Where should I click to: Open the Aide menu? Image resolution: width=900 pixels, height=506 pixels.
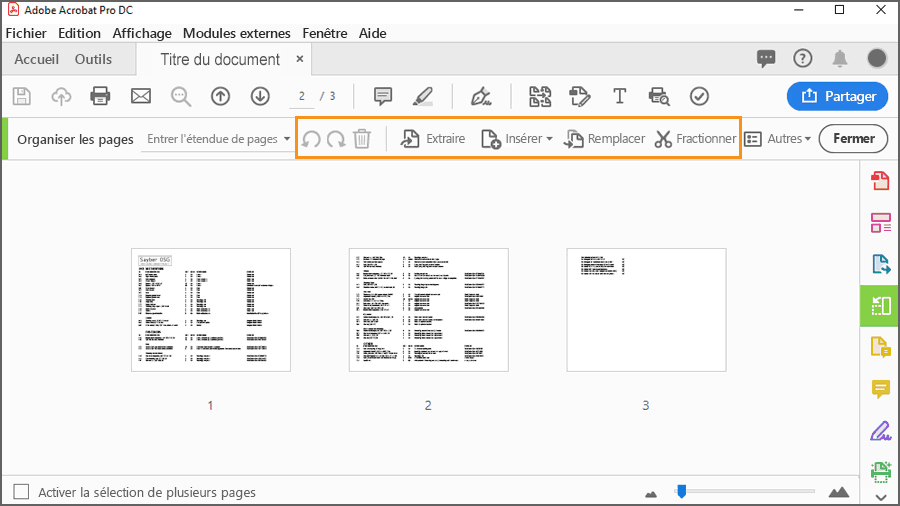coord(373,33)
